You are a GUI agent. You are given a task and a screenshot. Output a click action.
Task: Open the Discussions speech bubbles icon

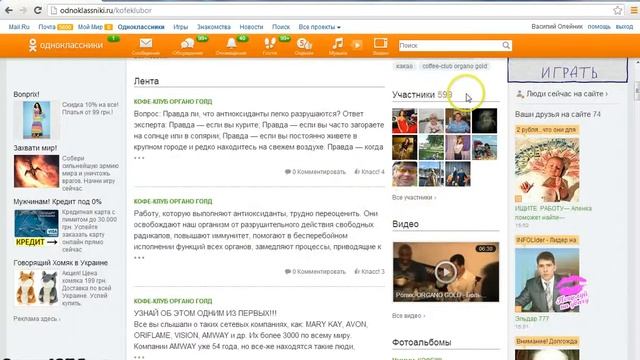pos(188,44)
